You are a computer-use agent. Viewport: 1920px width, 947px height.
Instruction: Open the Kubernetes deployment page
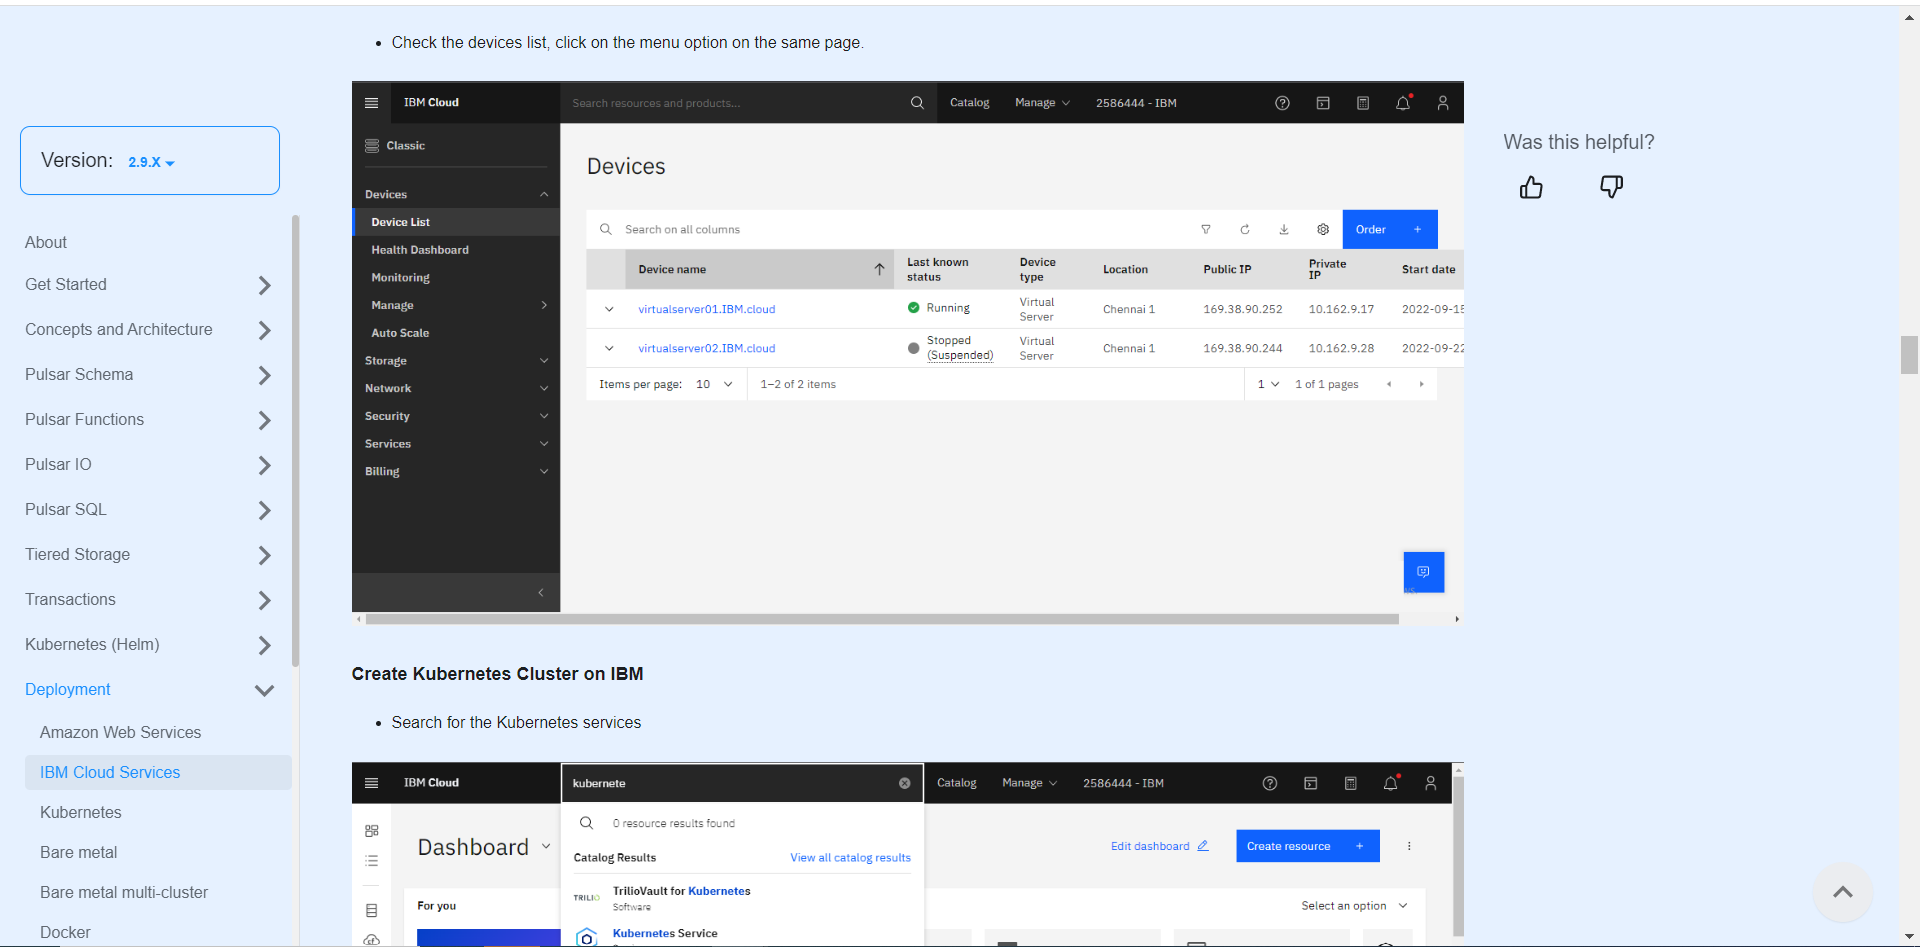click(81, 812)
